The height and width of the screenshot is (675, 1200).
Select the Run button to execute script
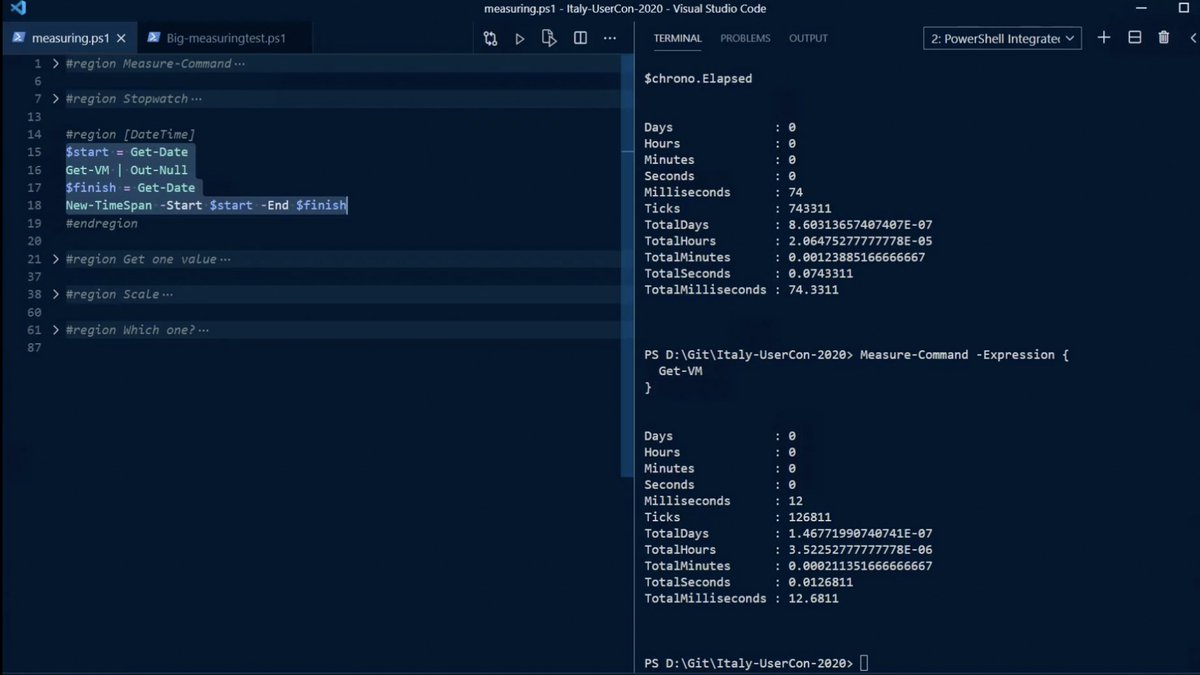click(520, 38)
